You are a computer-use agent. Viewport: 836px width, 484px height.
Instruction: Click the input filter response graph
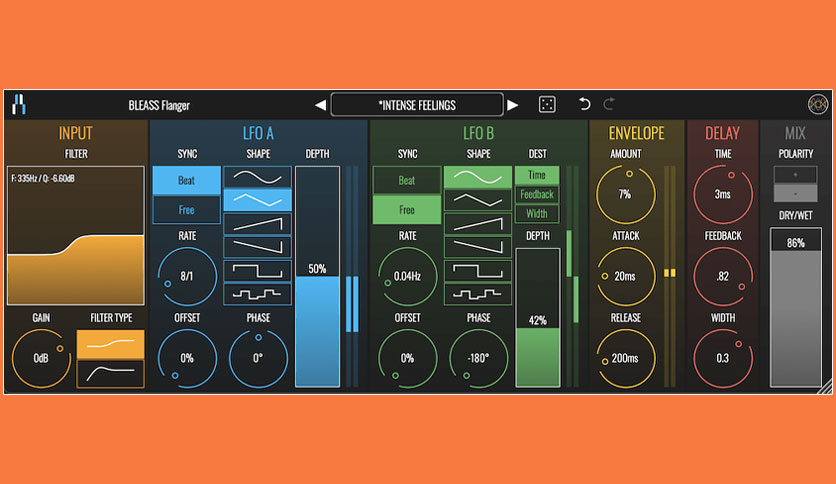coord(75,236)
